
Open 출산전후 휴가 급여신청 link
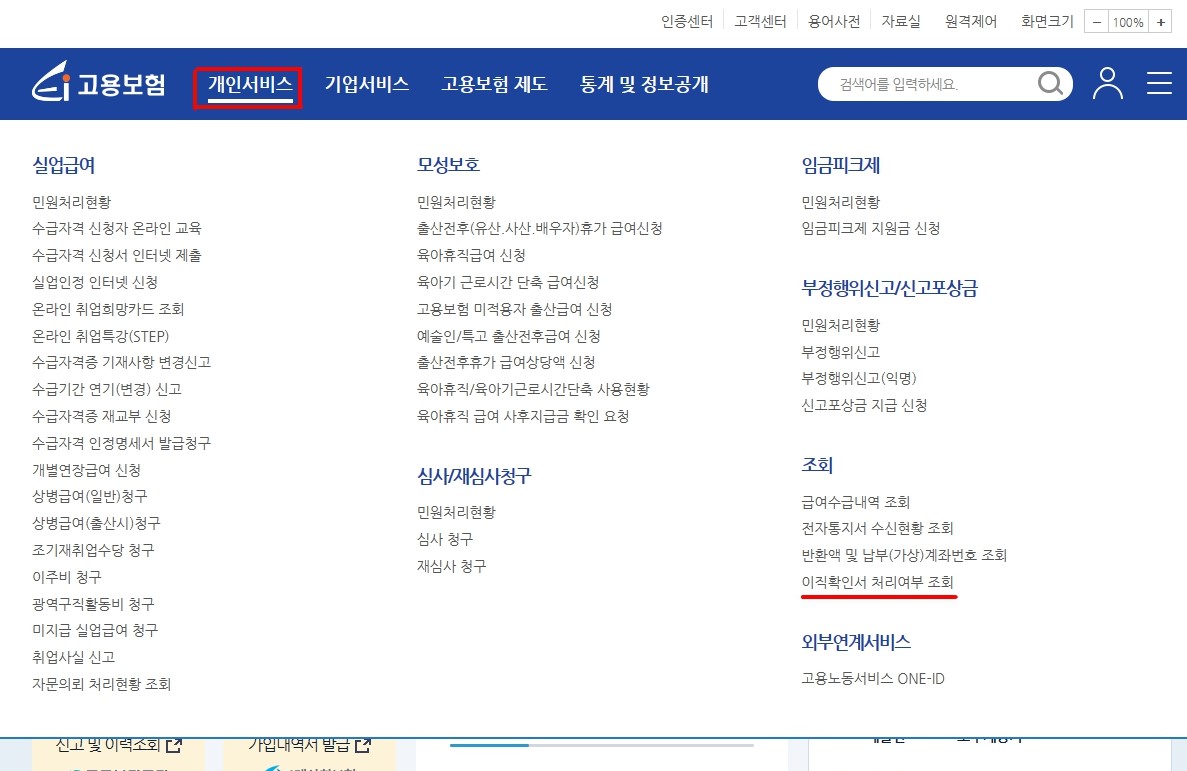pyautogui.click(x=540, y=229)
